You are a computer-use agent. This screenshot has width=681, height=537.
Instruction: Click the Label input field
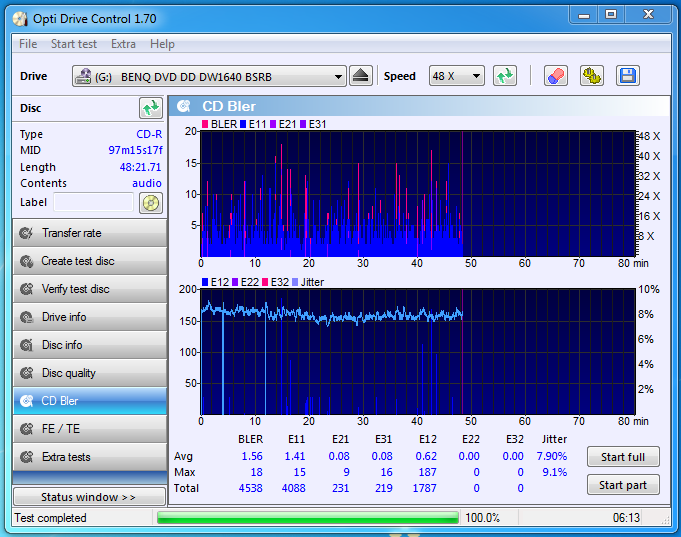(93, 202)
